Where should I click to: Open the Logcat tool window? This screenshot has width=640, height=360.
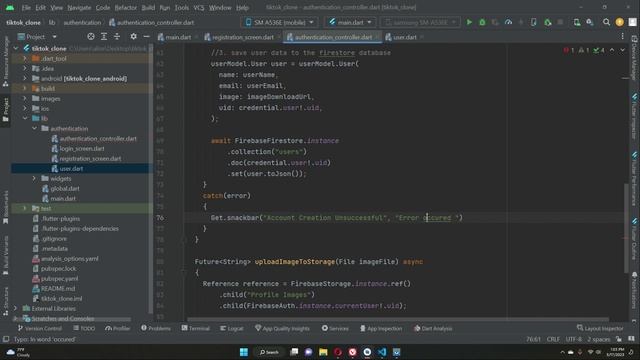point(232,328)
